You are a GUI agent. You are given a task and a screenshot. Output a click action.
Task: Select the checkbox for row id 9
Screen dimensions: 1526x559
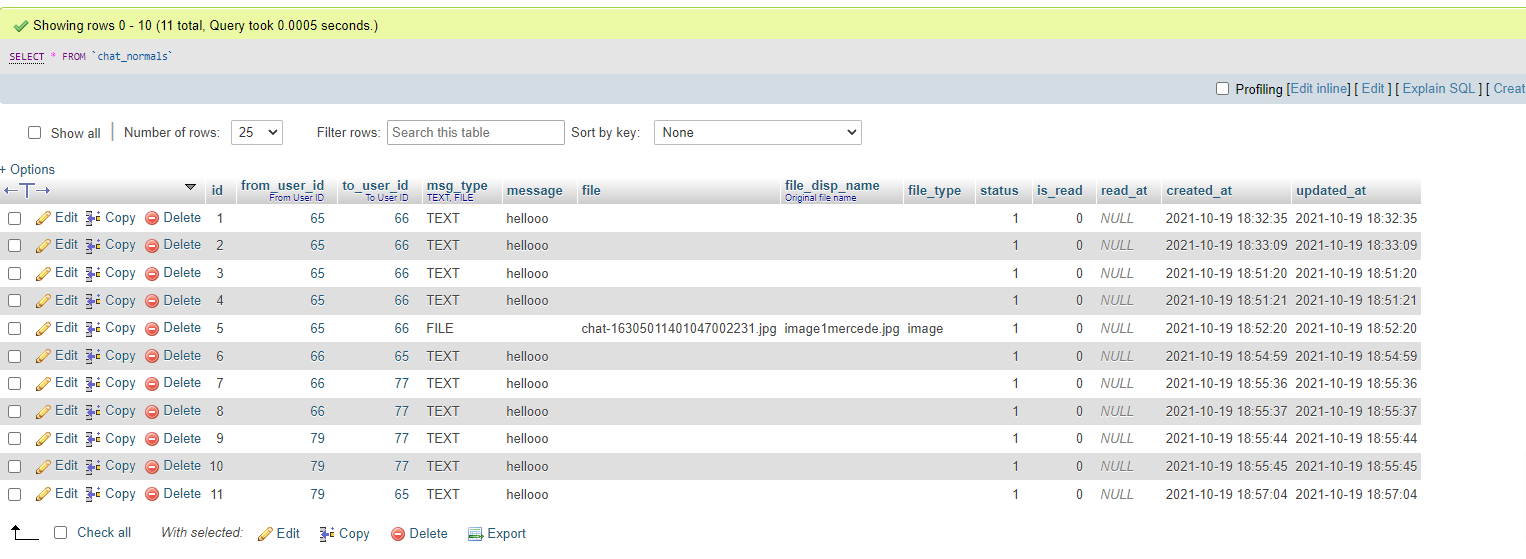[x=15, y=439]
